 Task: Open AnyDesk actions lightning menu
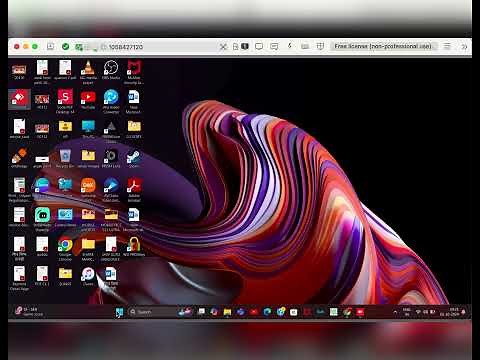[x=290, y=46]
